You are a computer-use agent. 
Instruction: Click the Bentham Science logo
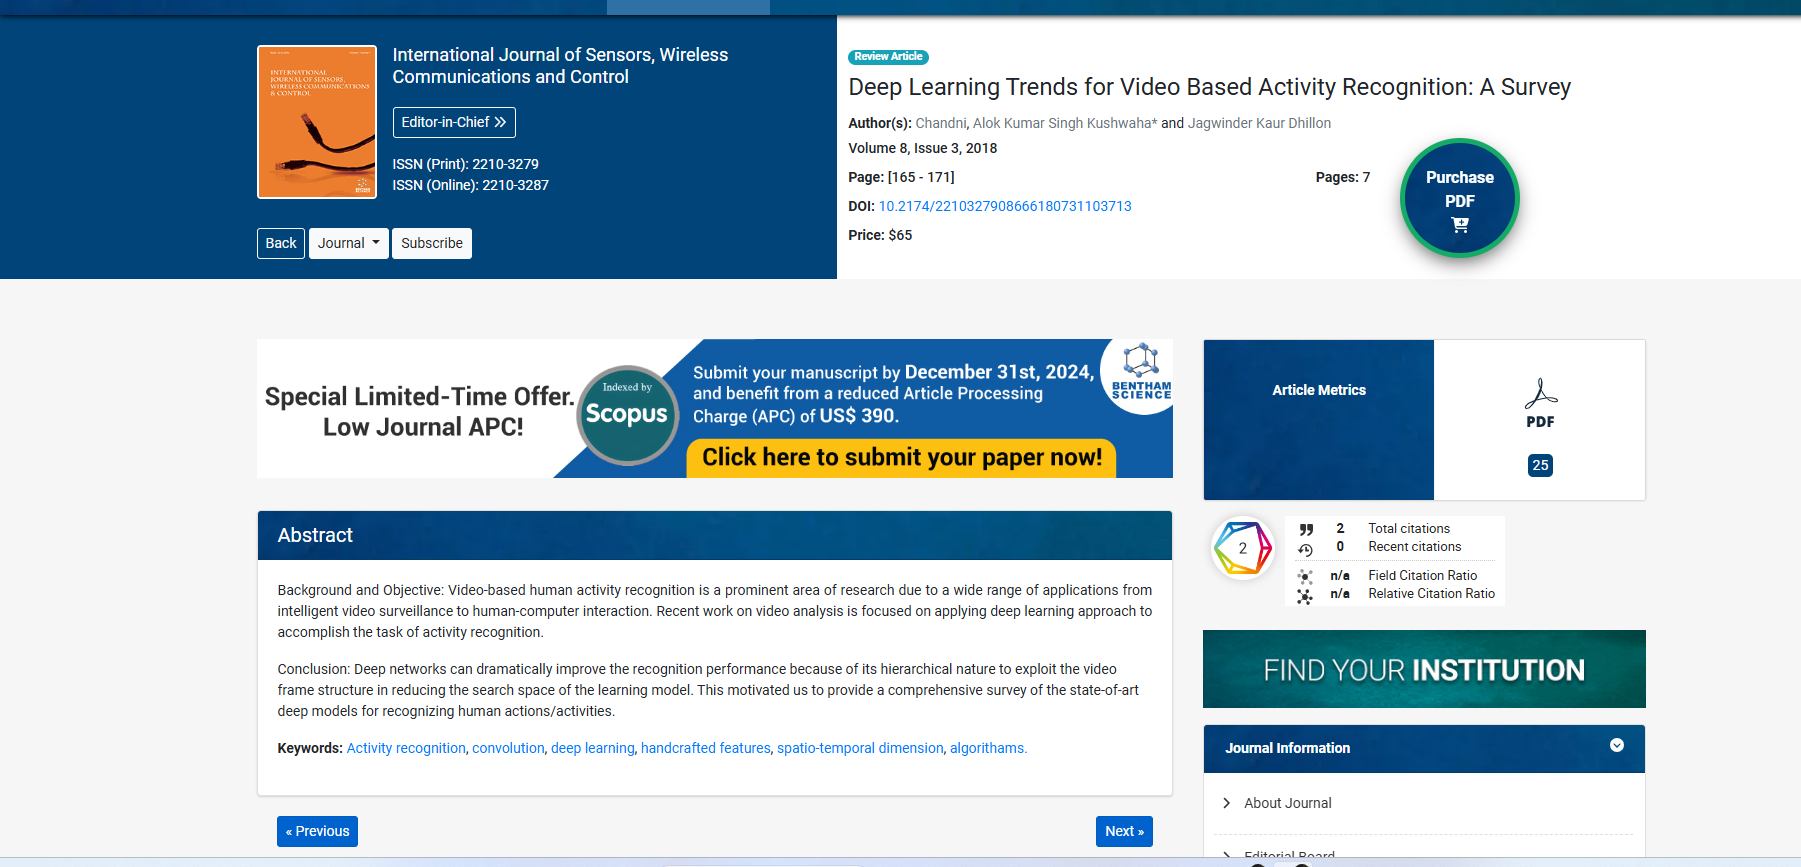click(x=1141, y=373)
